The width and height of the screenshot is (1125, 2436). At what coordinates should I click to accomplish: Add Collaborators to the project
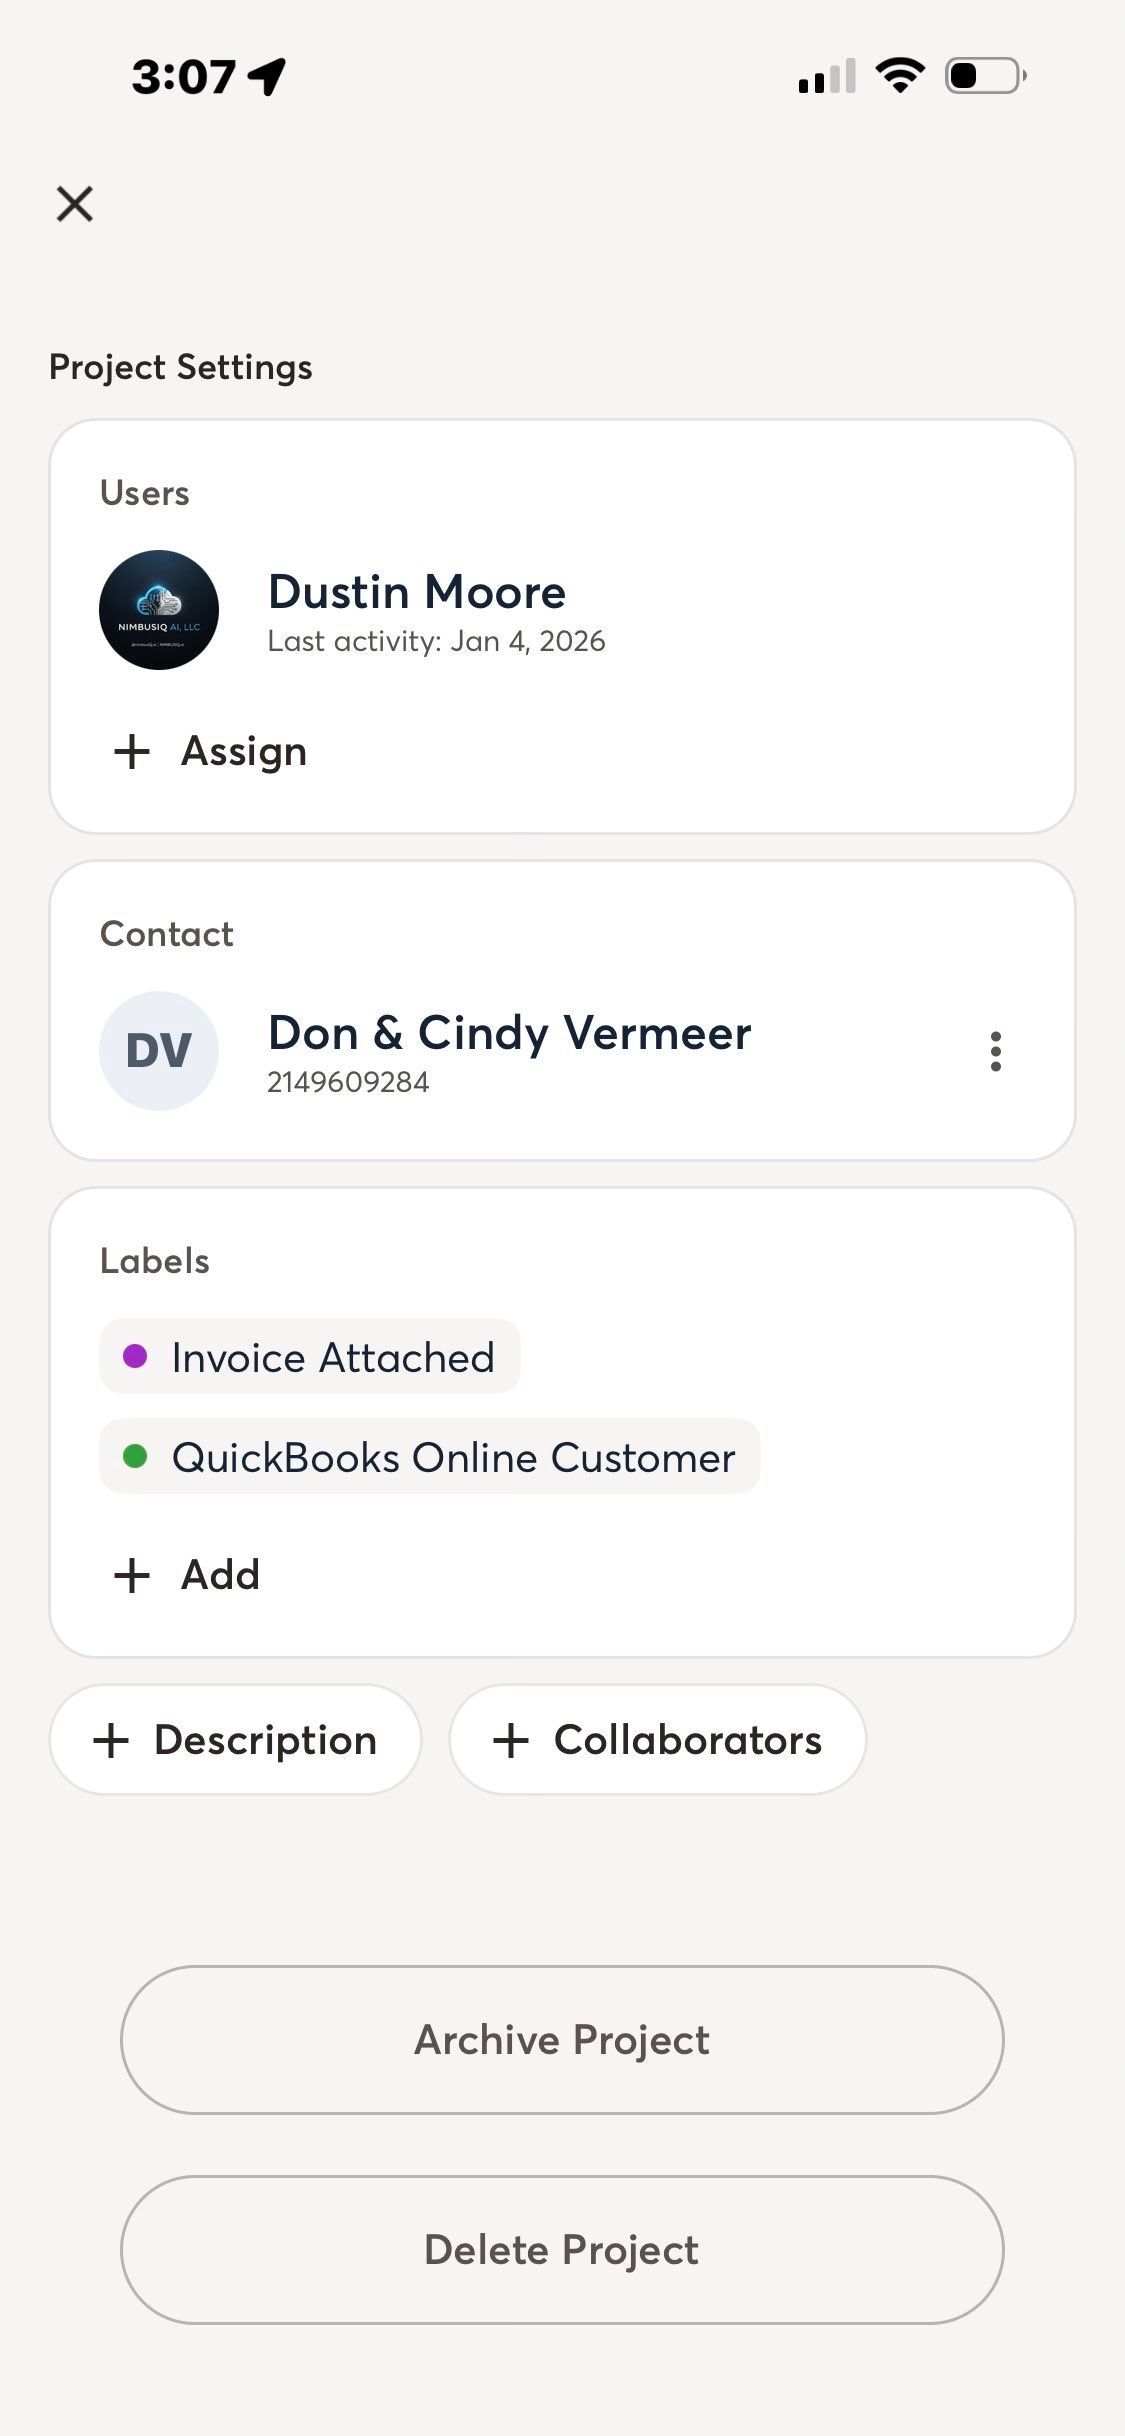[x=658, y=1740]
